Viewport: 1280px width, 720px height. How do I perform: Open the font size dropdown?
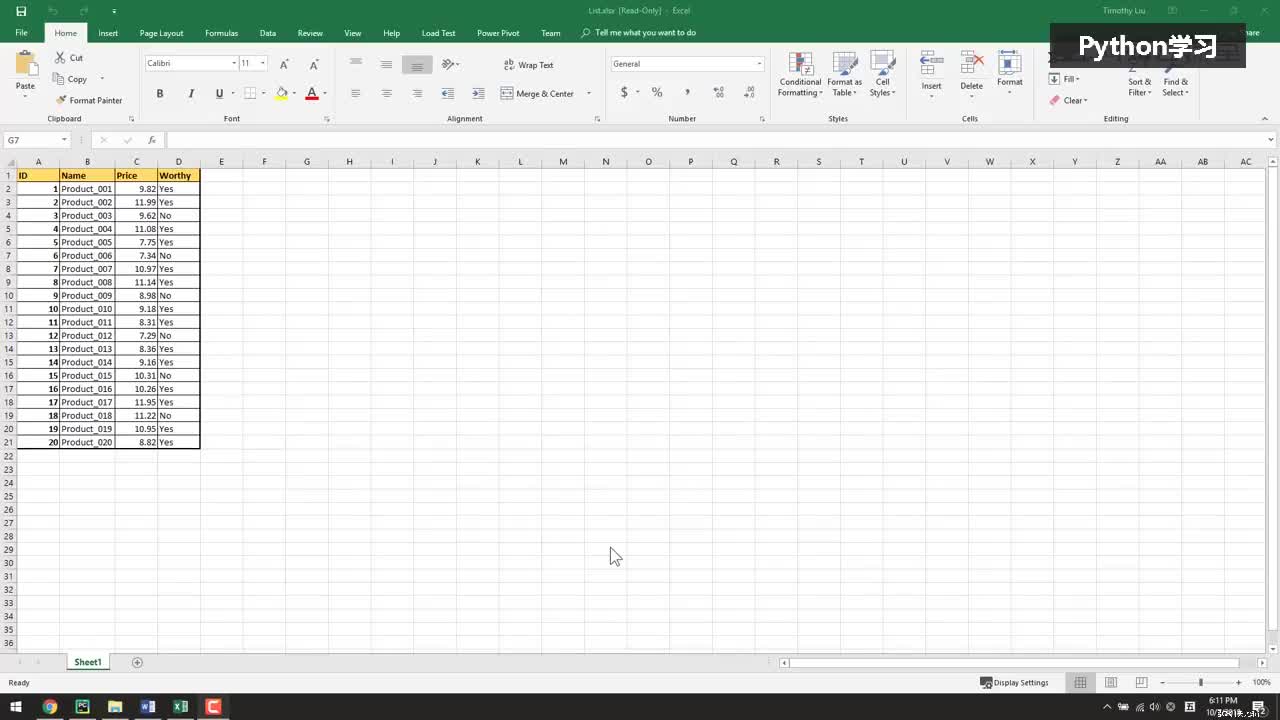coord(263,63)
